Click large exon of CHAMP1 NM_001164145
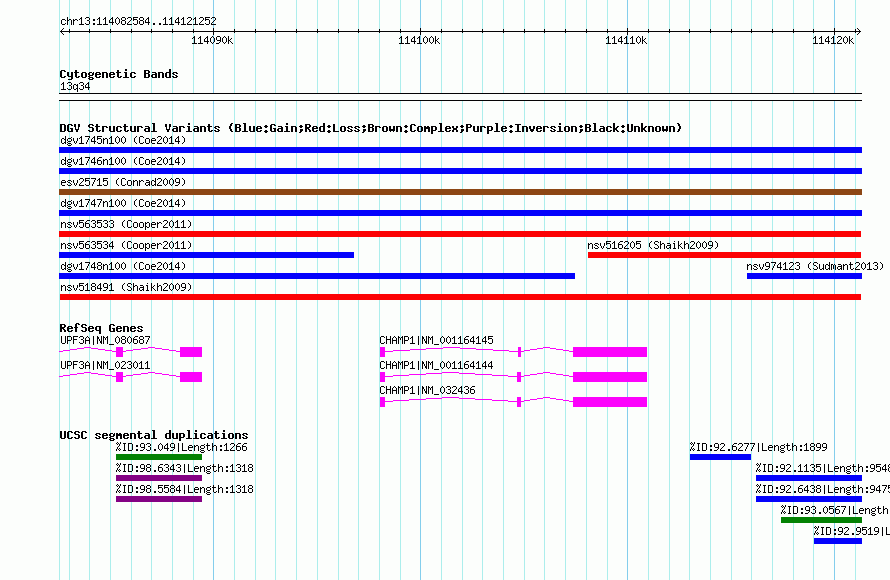This screenshot has width=890, height=580. (x=610, y=352)
